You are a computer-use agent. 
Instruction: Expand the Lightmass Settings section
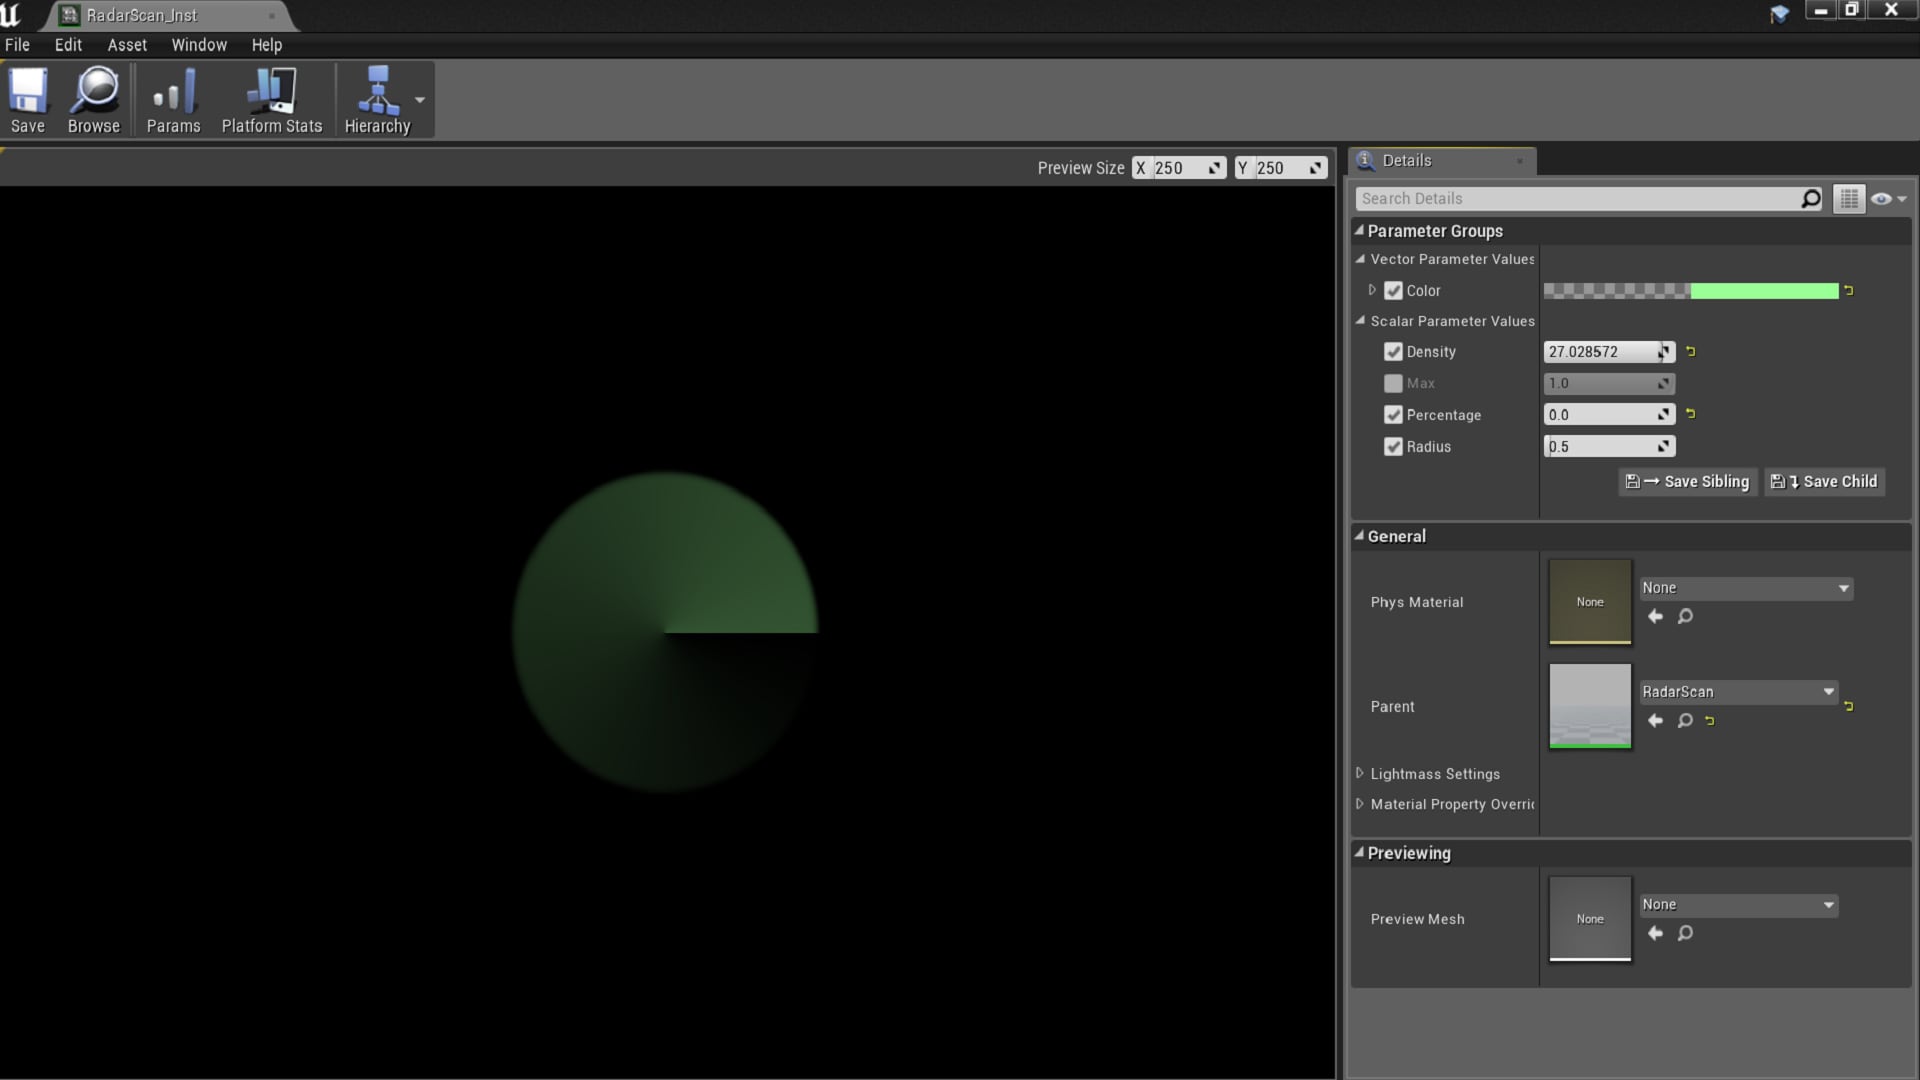tap(1360, 773)
